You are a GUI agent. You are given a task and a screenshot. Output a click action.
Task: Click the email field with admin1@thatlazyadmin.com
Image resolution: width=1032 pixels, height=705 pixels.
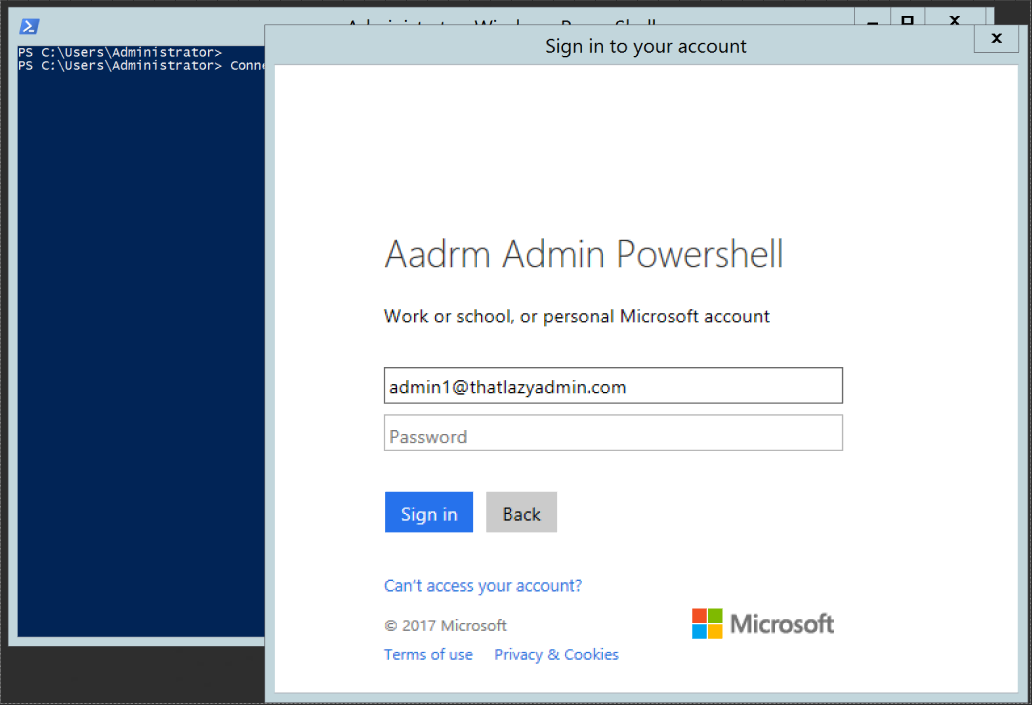(613, 386)
